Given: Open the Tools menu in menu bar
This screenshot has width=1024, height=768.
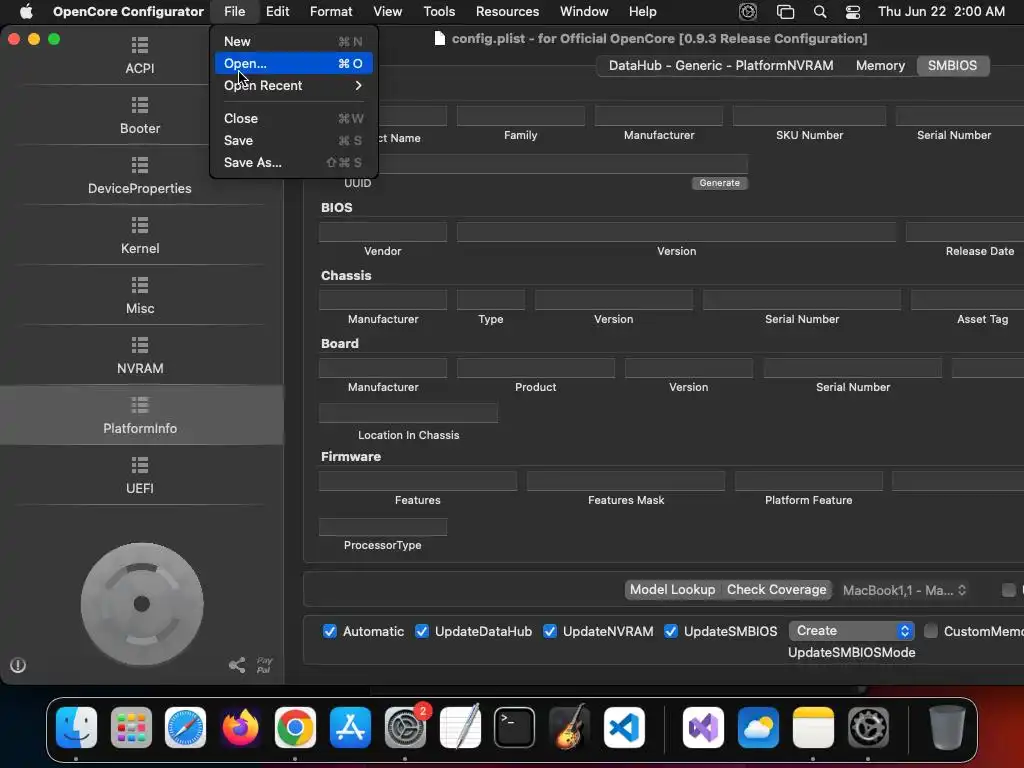Looking at the screenshot, I should point(439,12).
